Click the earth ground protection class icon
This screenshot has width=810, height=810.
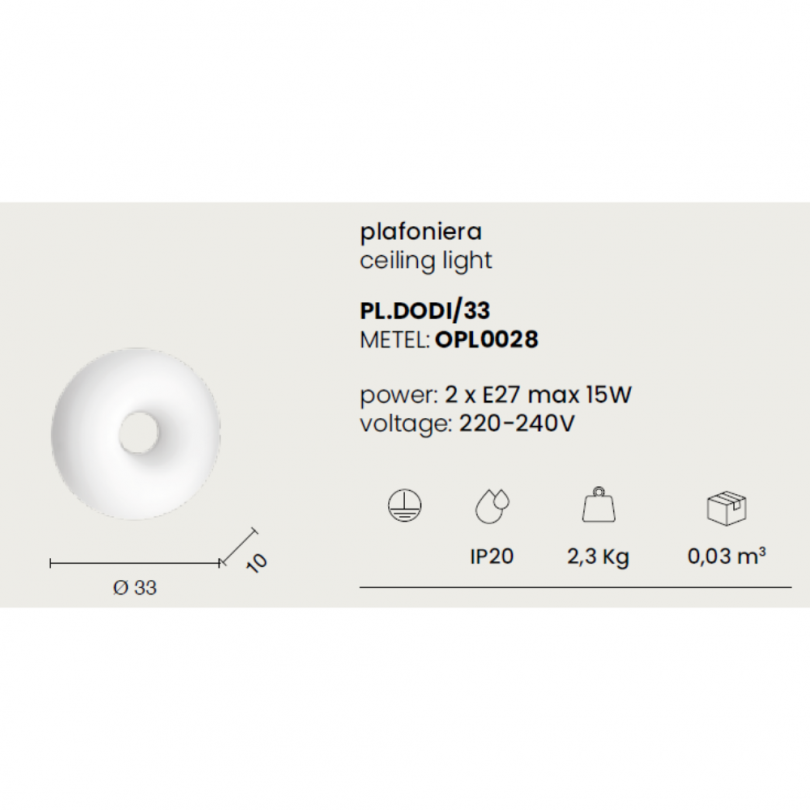(404, 505)
